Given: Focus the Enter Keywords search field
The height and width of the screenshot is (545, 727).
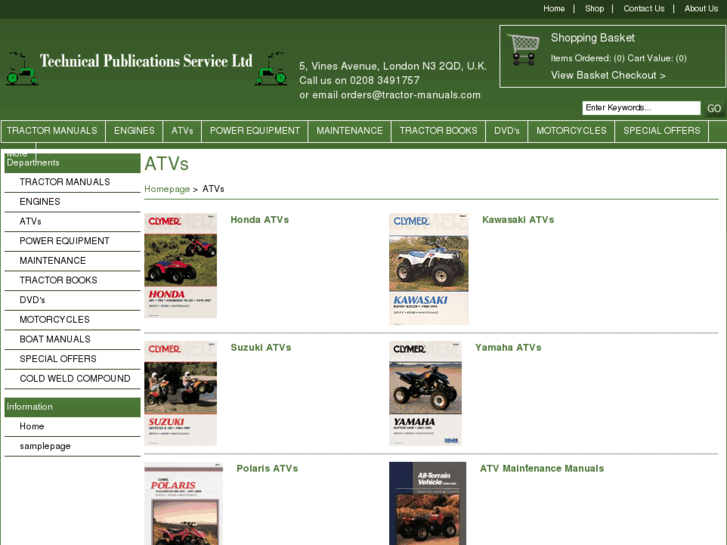Looking at the screenshot, I should pos(641,108).
